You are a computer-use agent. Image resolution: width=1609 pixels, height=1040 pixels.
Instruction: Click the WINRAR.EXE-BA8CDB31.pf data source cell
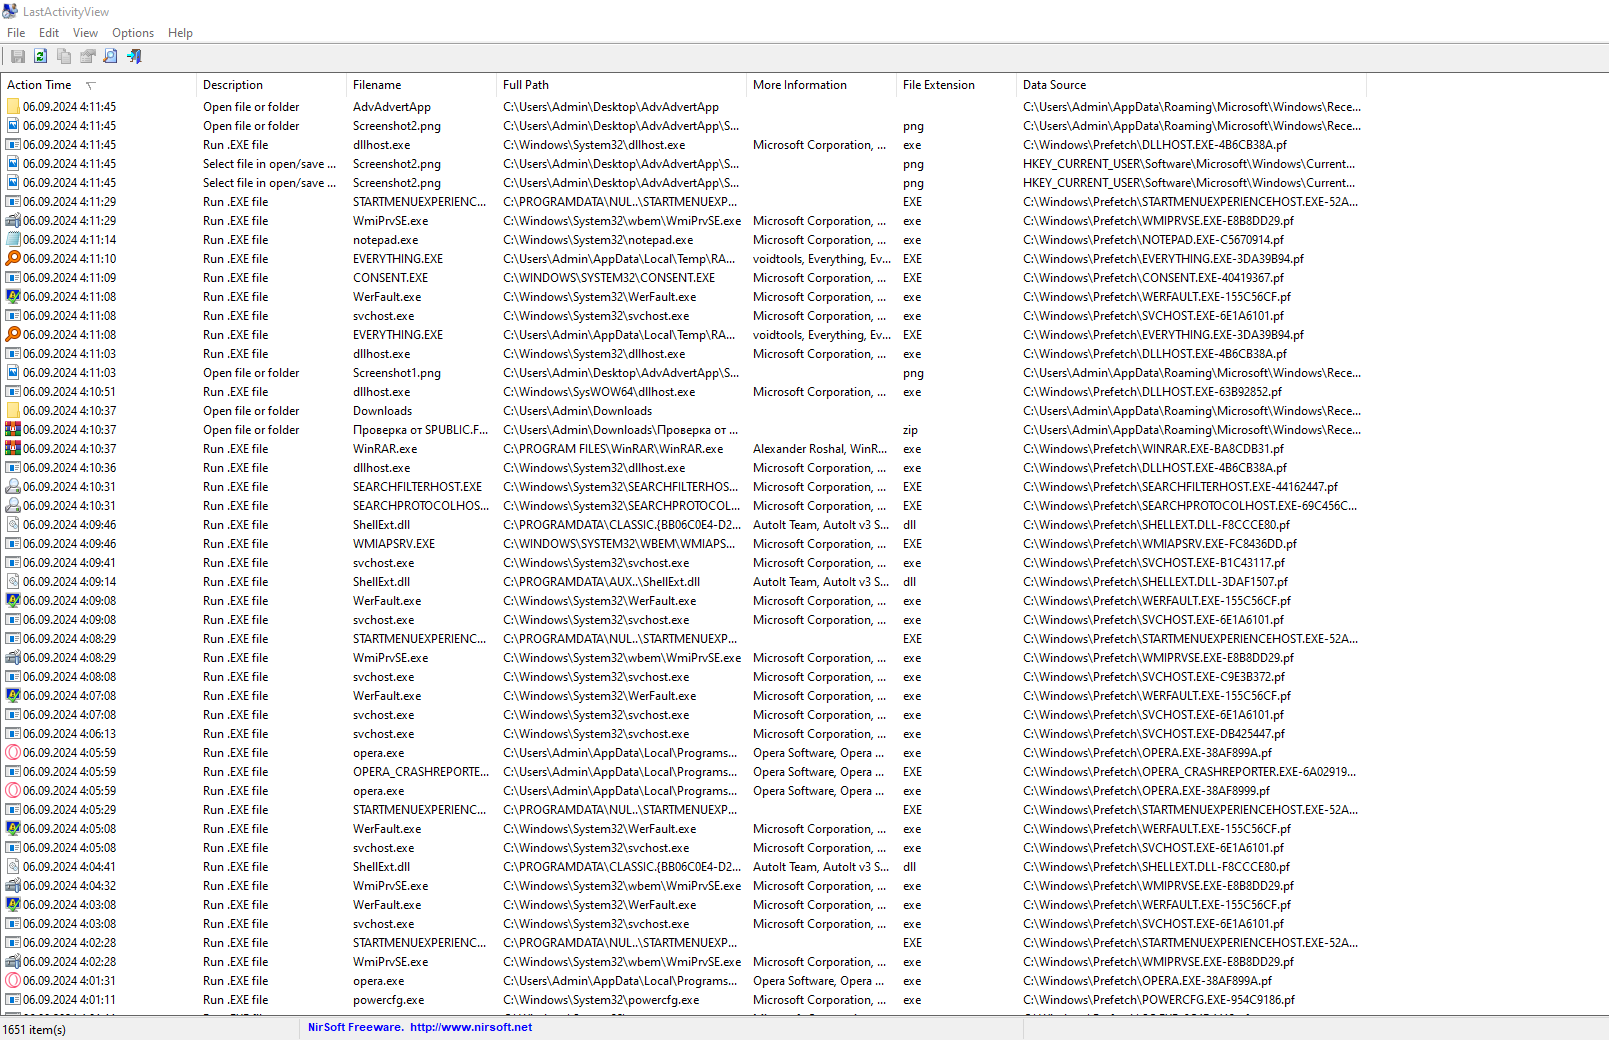coord(1153,449)
